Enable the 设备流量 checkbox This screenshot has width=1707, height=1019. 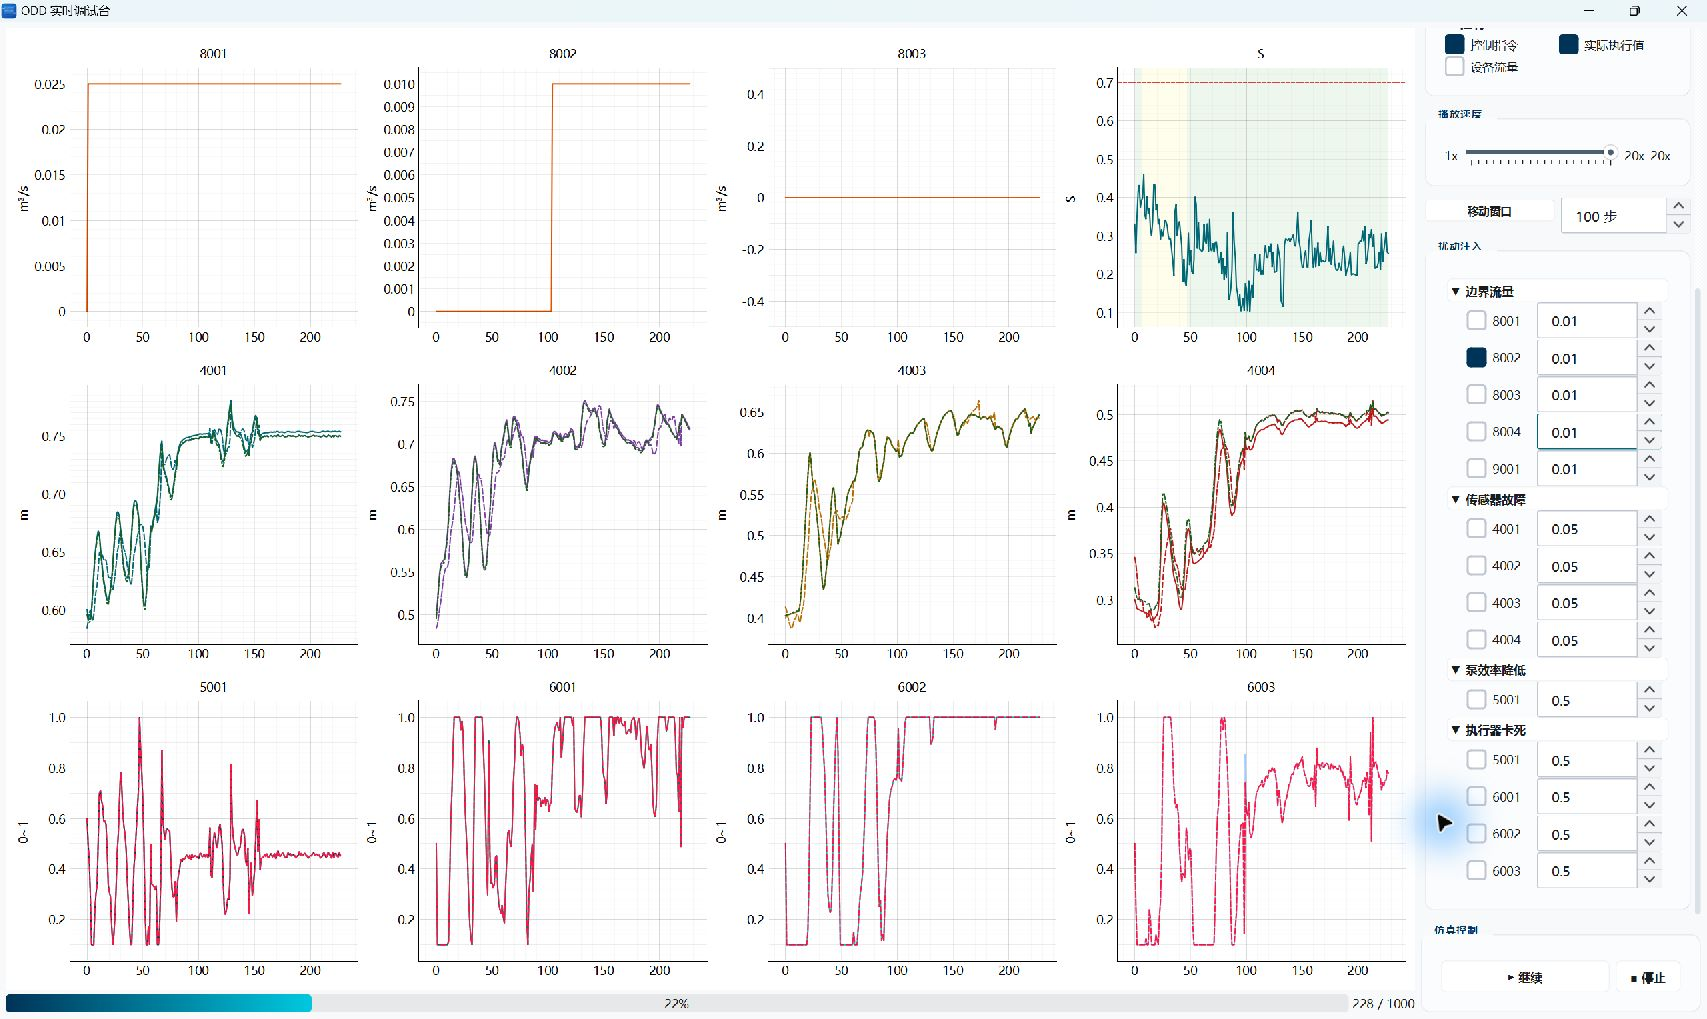coord(1455,66)
